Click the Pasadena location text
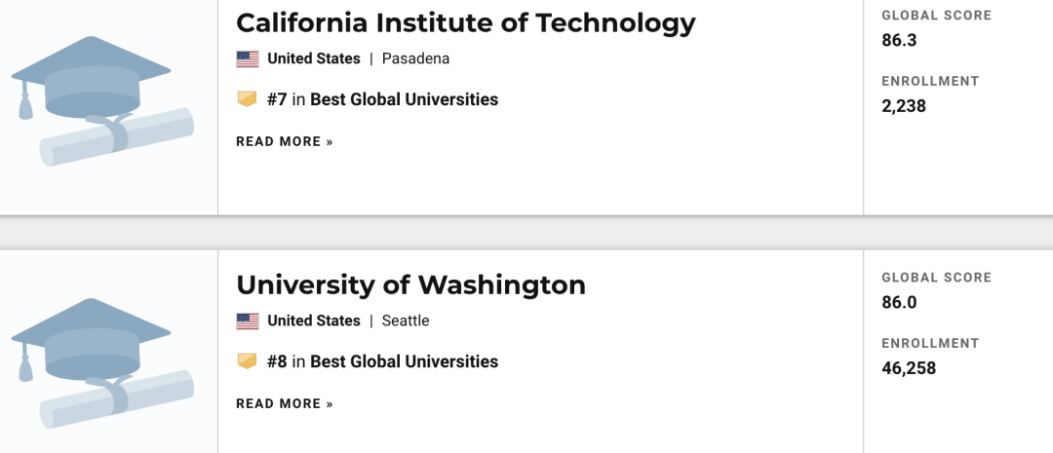Viewport: 1053px width, 453px height. pos(416,59)
